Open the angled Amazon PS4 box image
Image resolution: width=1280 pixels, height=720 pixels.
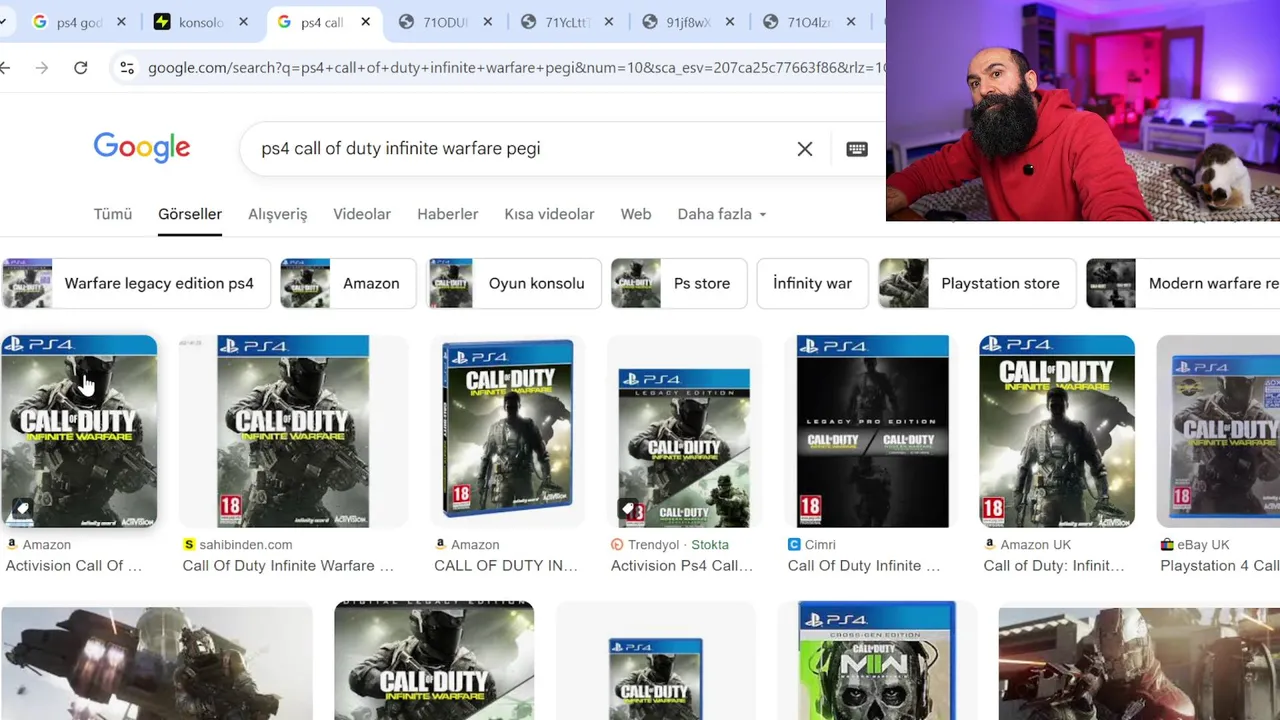[x=507, y=431]
